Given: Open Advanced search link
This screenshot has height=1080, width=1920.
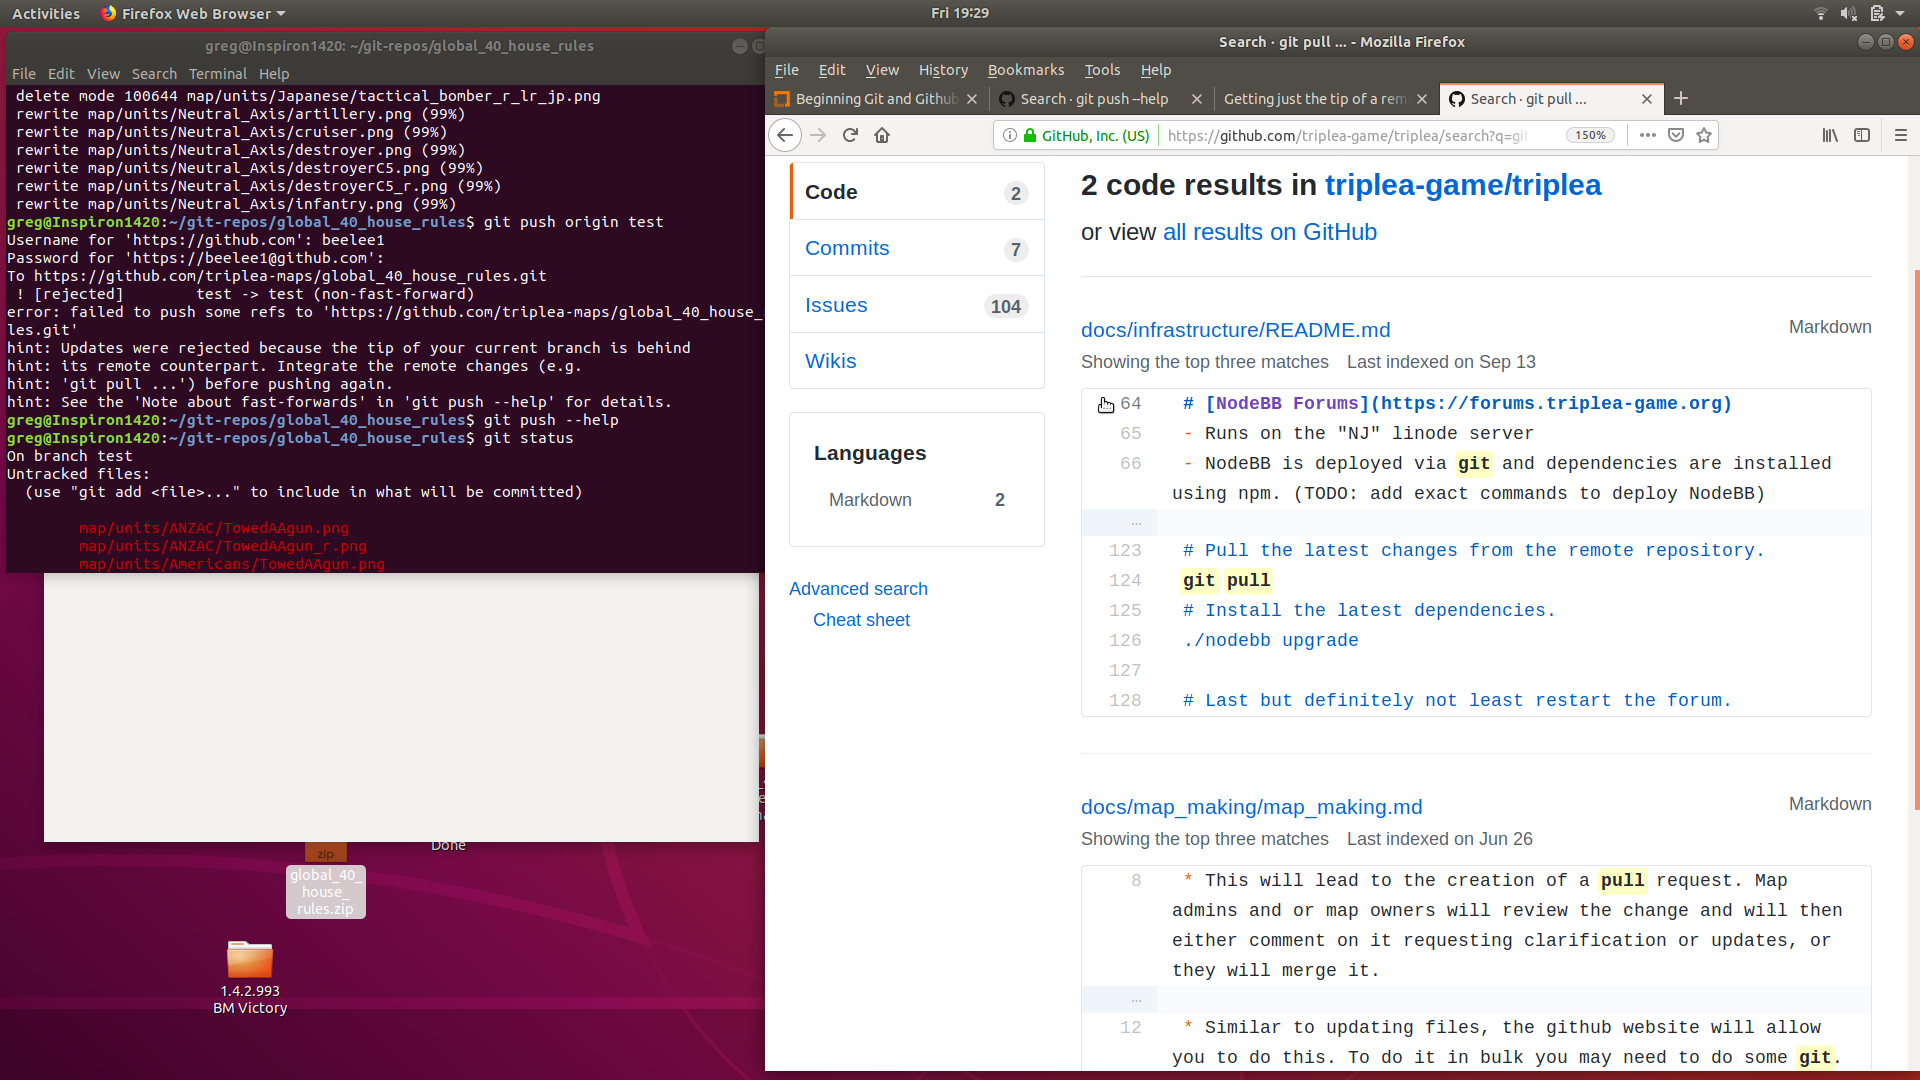Looking at the screenshot, I should 858,589.
